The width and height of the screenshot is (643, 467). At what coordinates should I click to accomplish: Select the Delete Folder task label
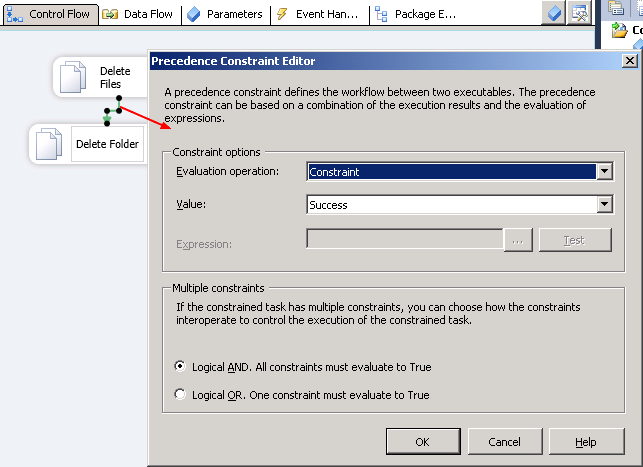[x=108, y=144]
